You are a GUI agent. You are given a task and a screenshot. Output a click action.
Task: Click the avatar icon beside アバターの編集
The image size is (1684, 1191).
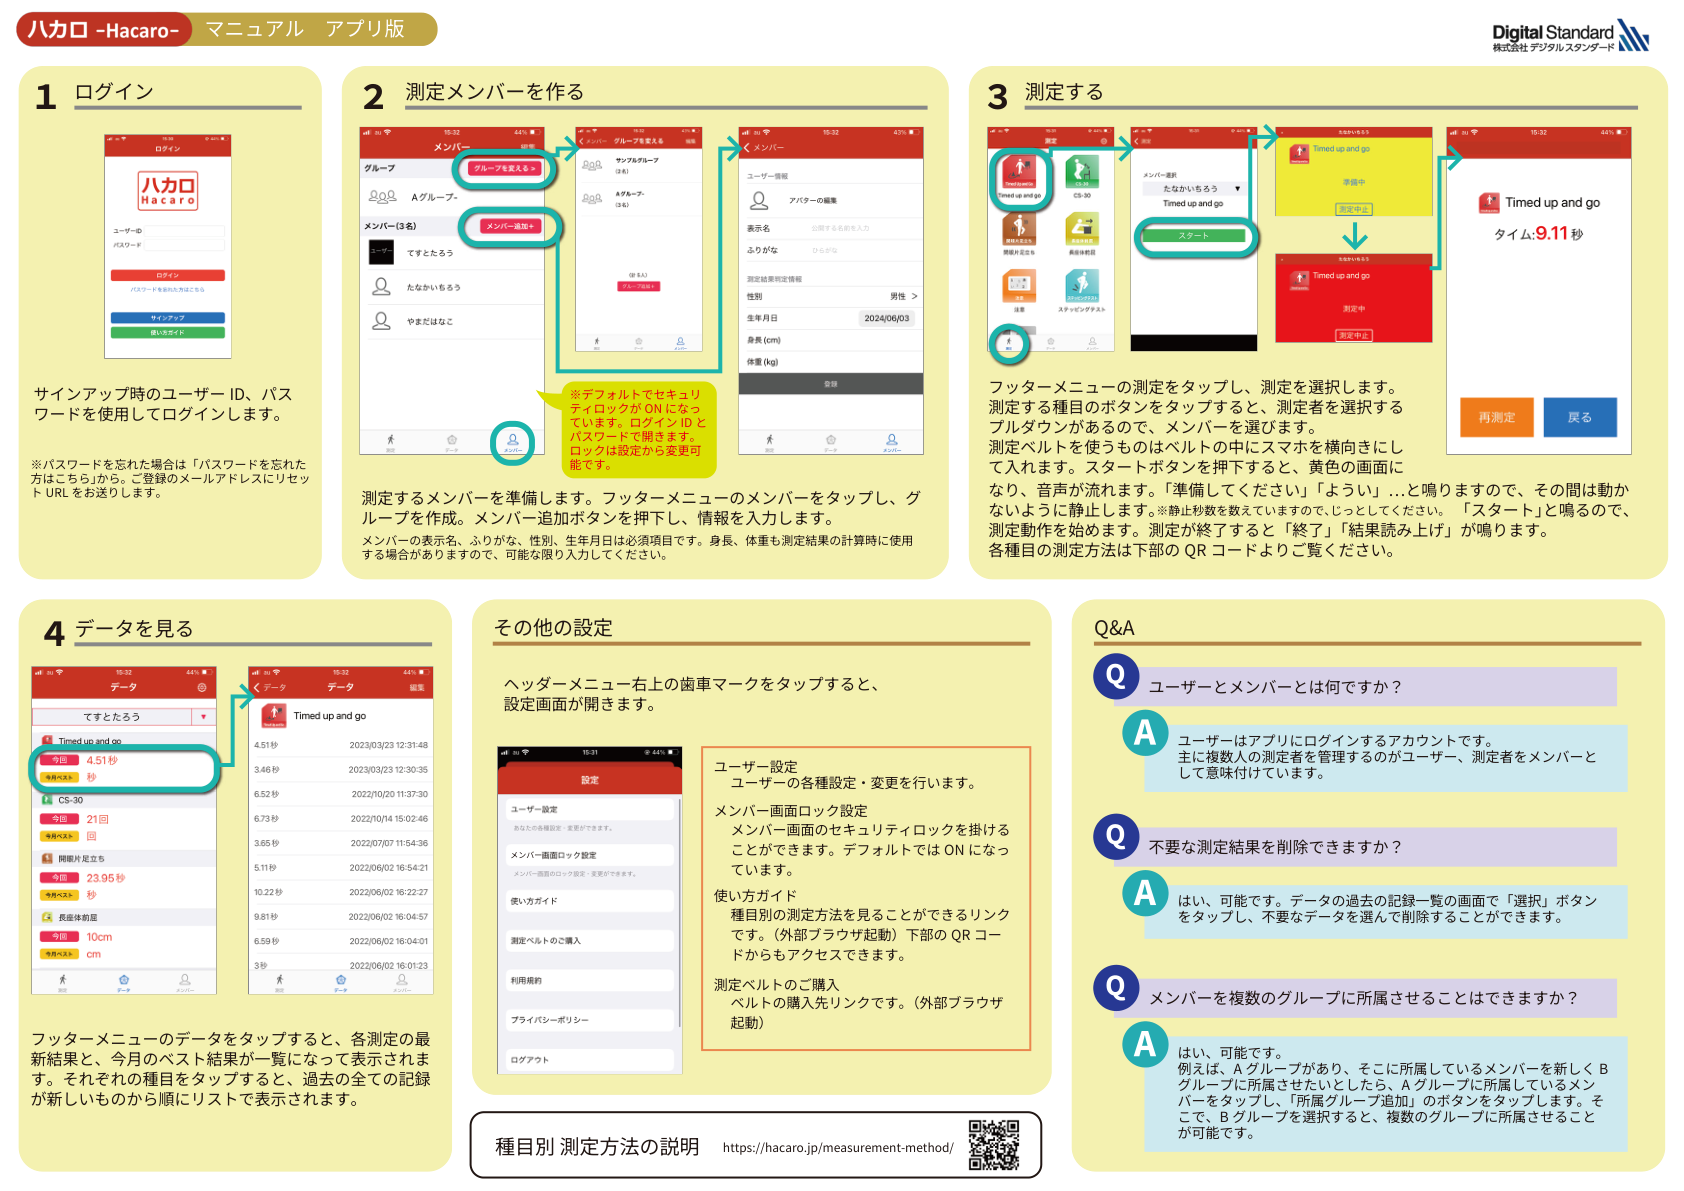point(760,201)
